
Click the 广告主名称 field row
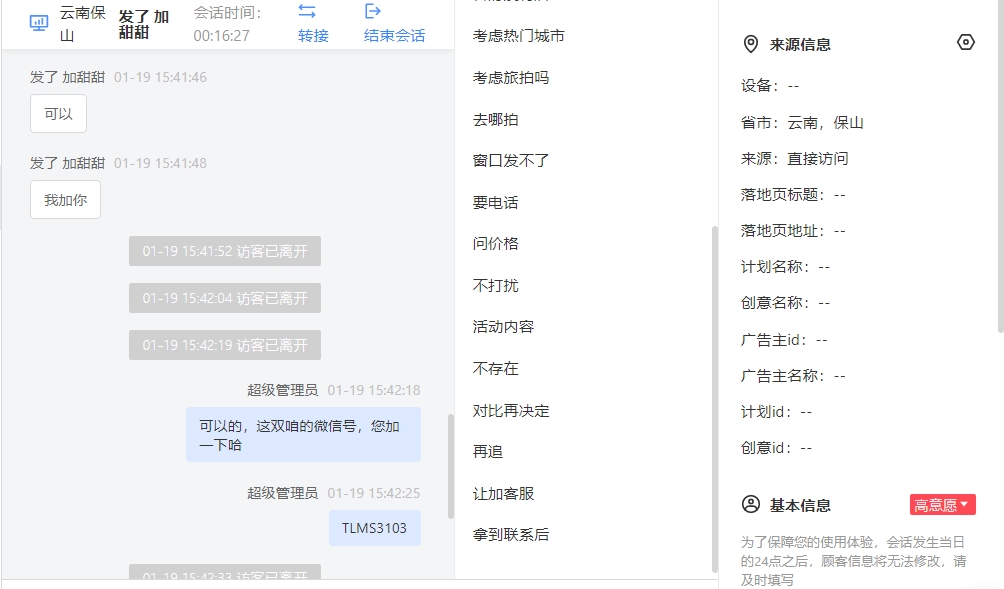click(x=793, y=376)
